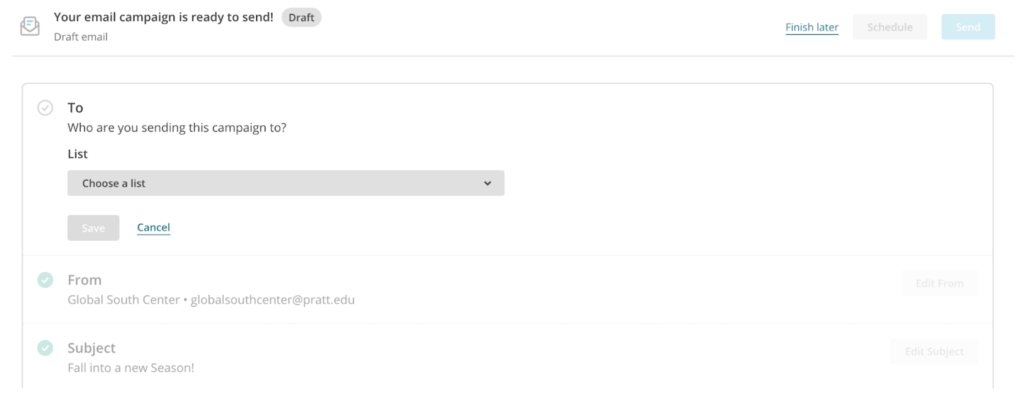Select the Subject section heading
The height and width of the screenshot is (396, 1024).
91,348
